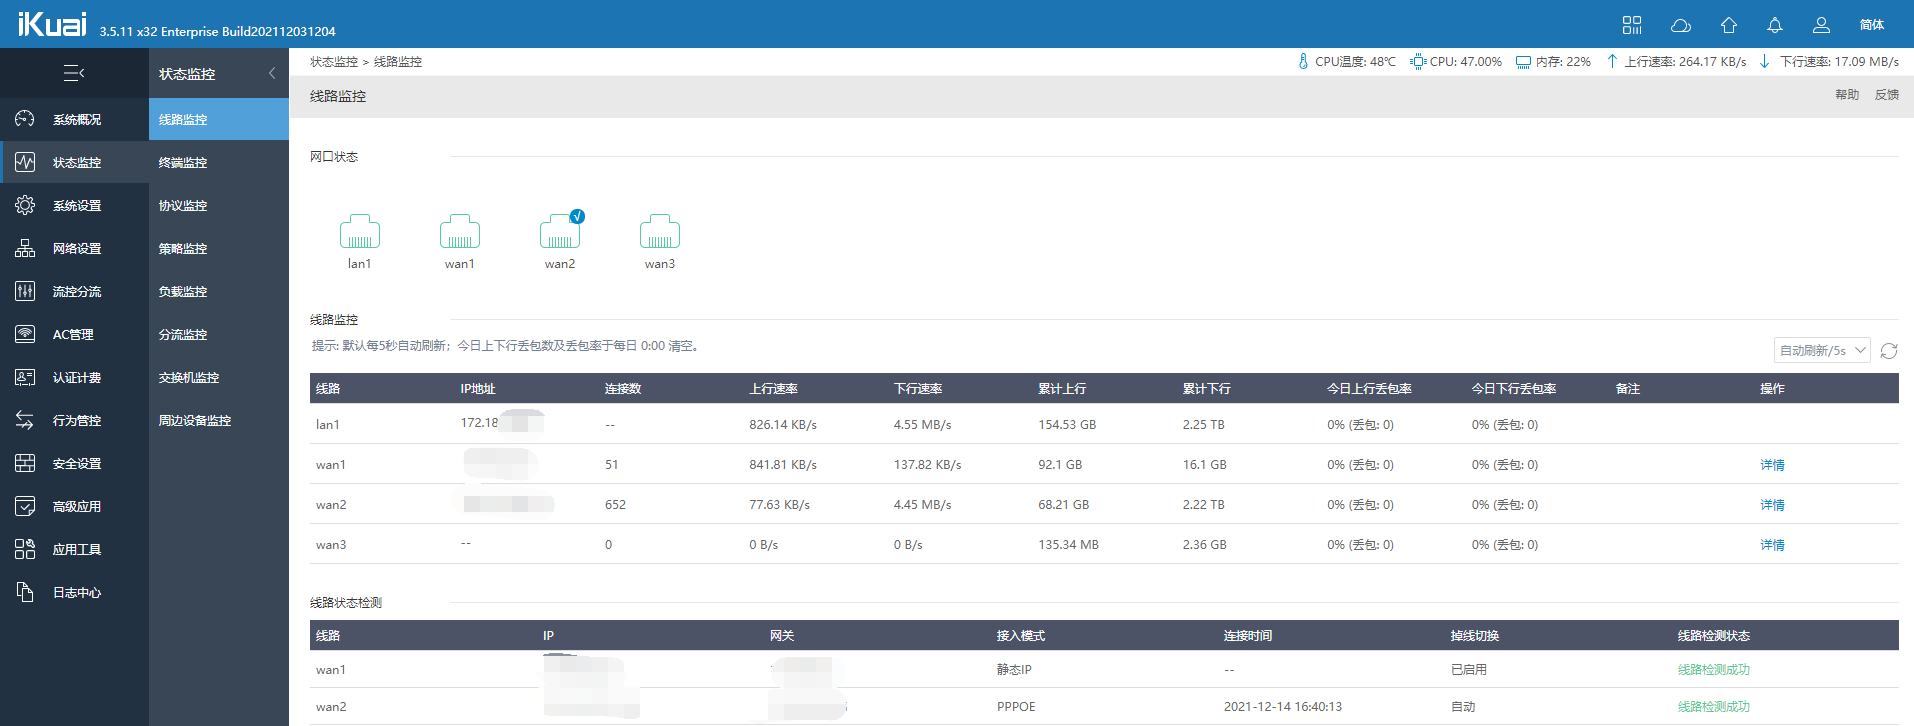Click the 连接数 column header
Image resolution: width=1914 pixels, height=726 pixels.
(622, 389)
